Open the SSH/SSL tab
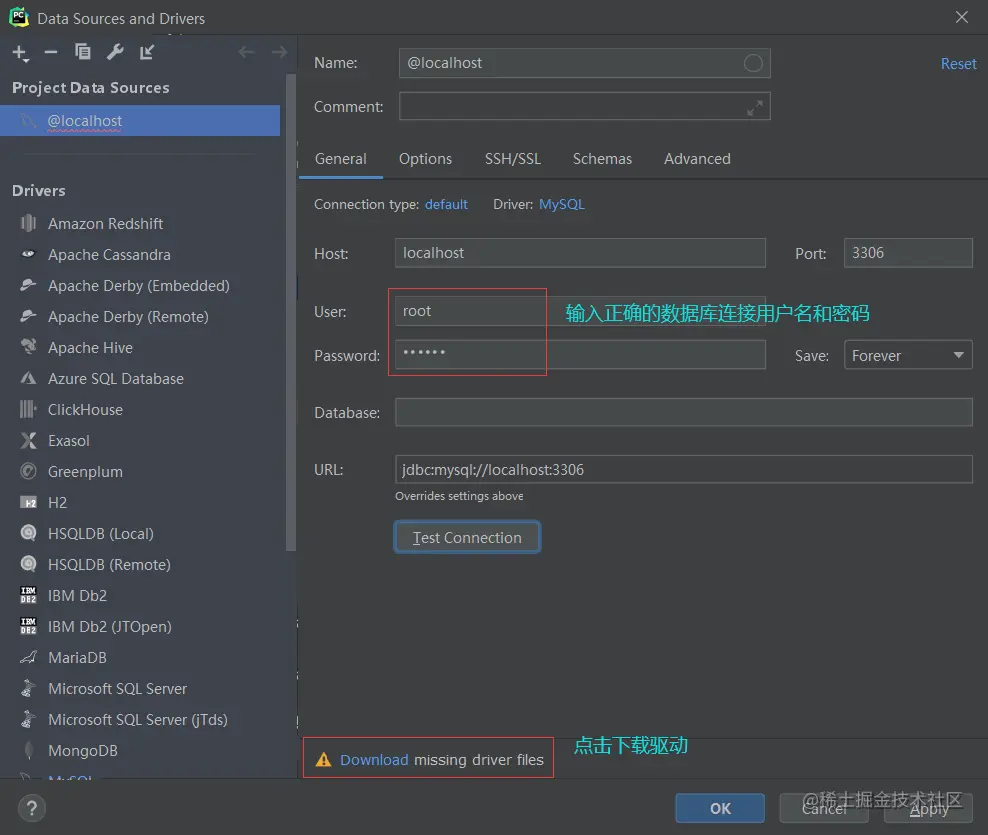The height and width of the screenshot is (835, 988). (x=513, y=159)
